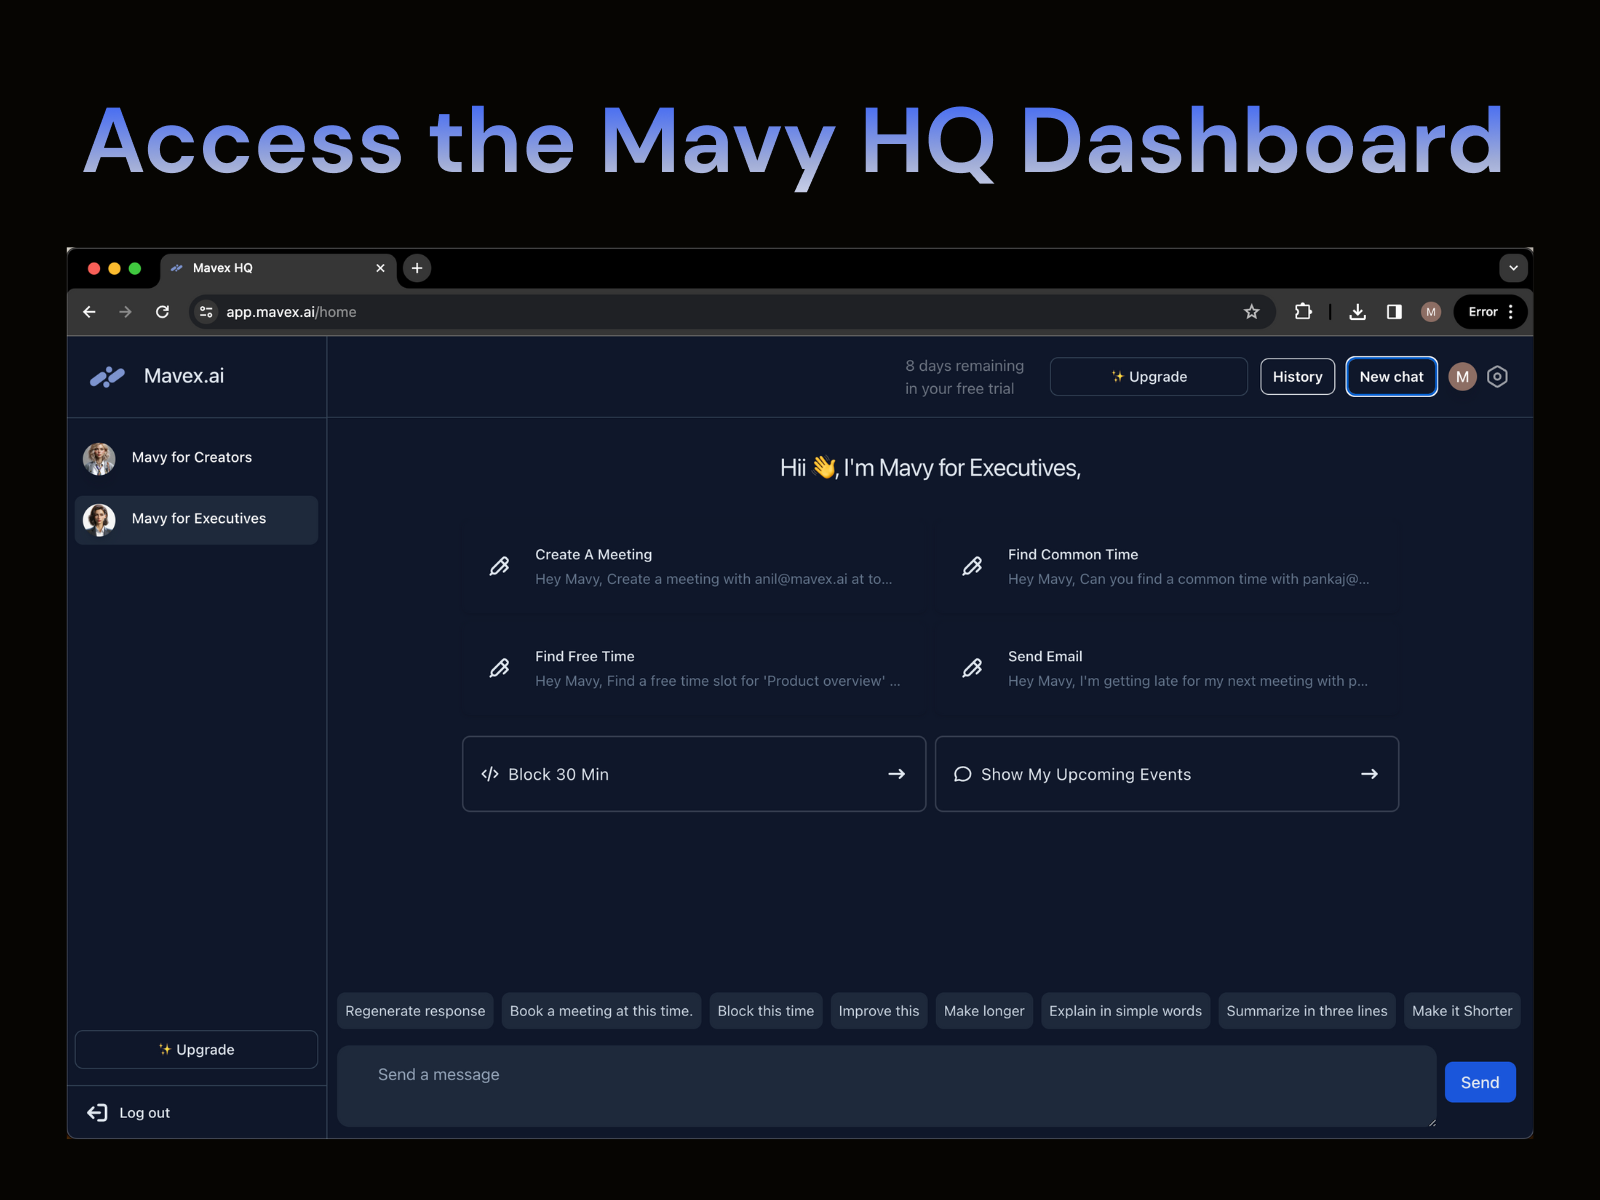Select Regenerate response chip

pyautogui.click(x=415, y=1011)
